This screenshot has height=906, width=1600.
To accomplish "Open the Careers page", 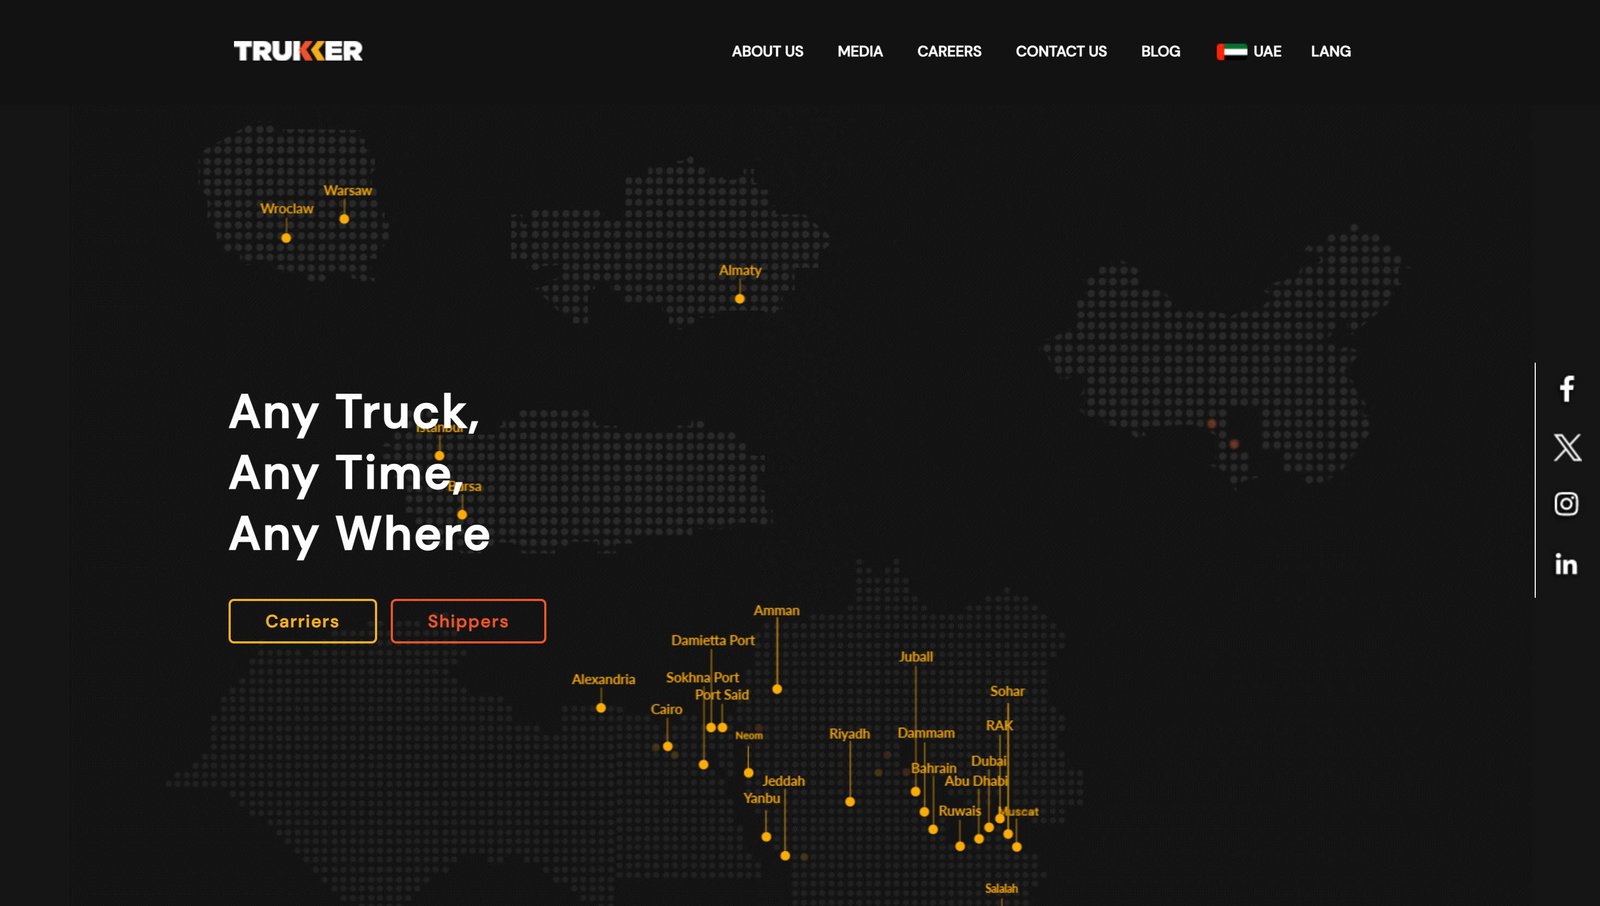I will coord(949,52).
